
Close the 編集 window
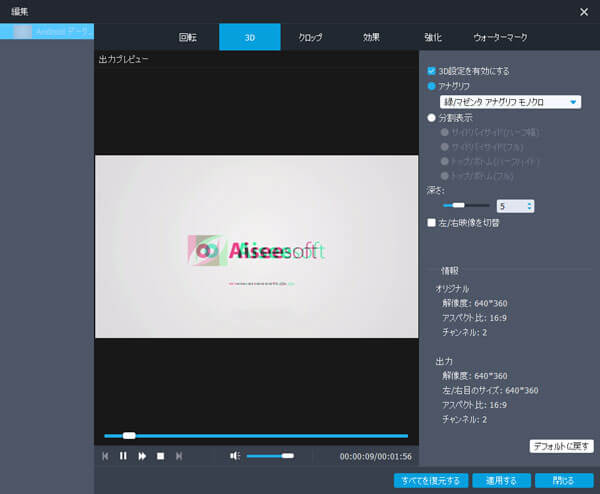pyautogui.click(x=584, y=12)
